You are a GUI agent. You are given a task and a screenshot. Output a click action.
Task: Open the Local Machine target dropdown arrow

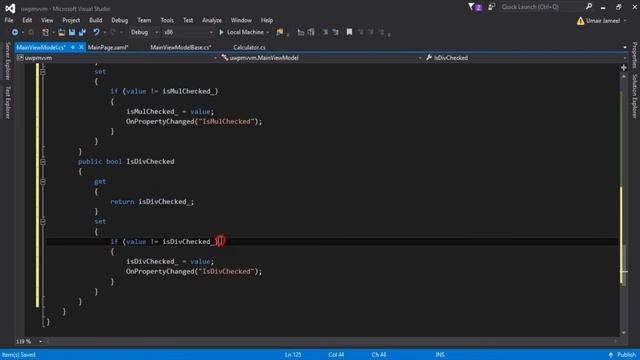pos(267,33)
